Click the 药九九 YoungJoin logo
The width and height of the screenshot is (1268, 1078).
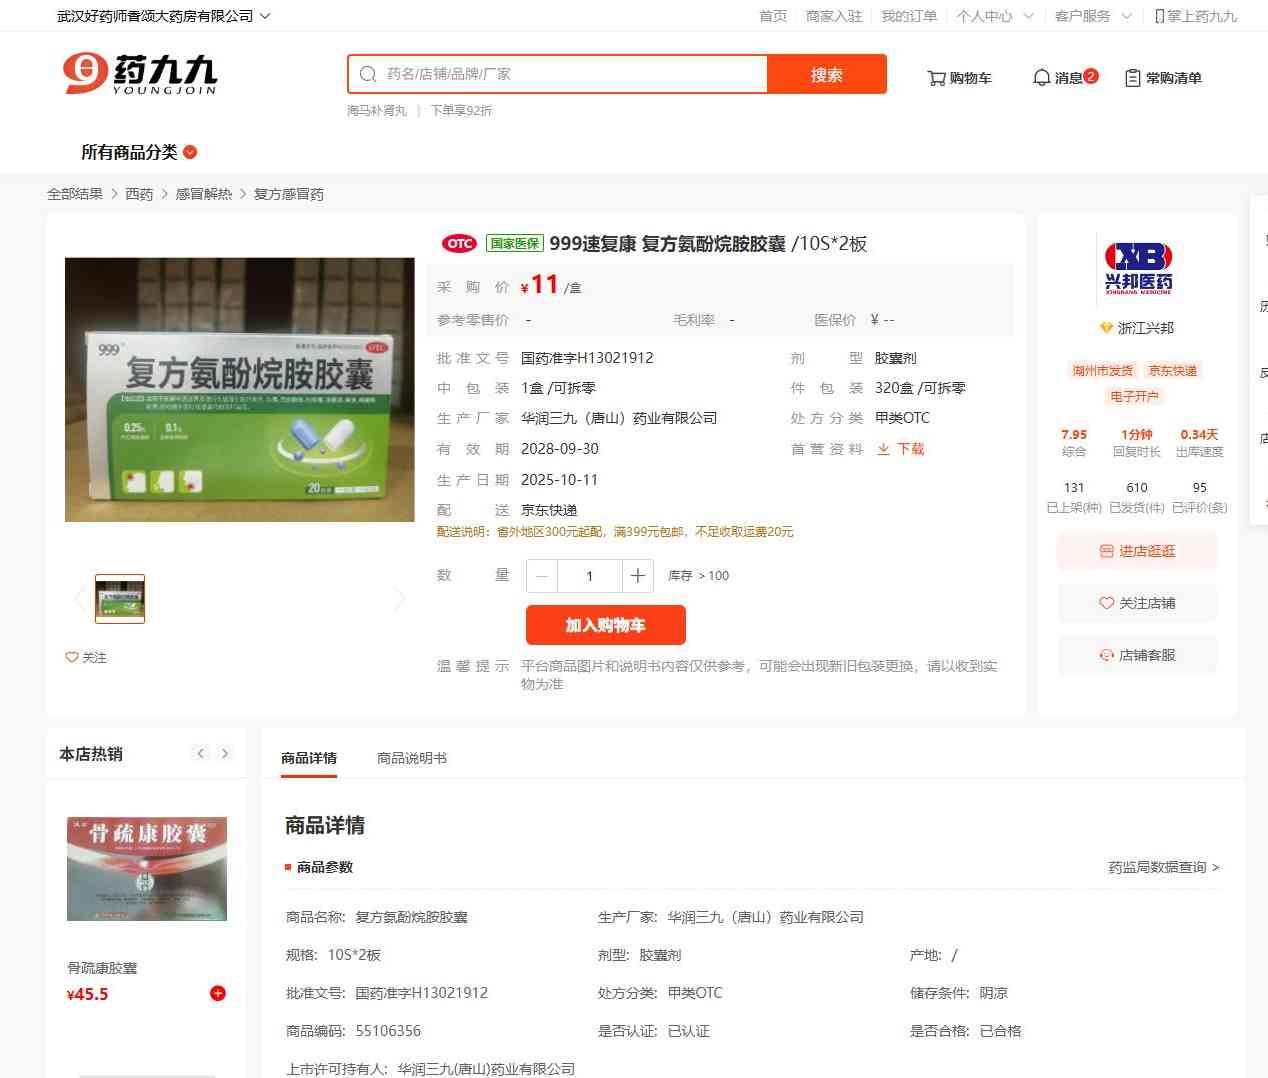[x=139, y=74]
